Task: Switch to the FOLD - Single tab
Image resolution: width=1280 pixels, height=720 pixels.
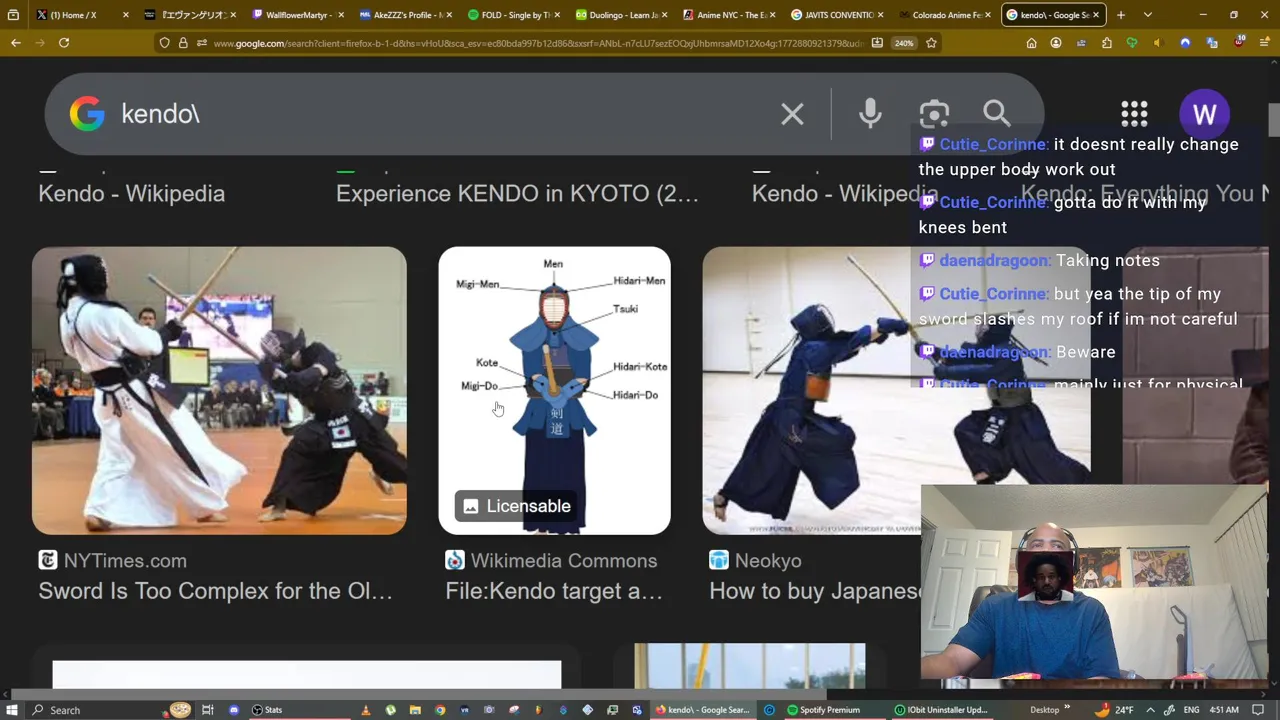Action: click(512, 15)
